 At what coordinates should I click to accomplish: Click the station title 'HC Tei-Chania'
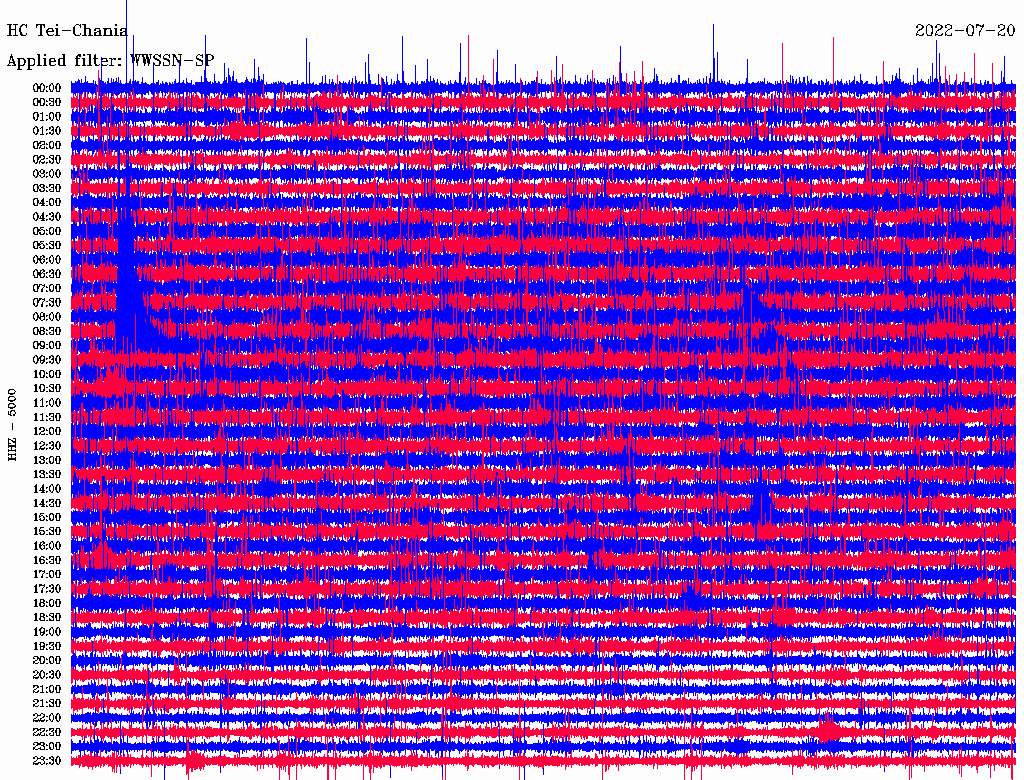(67, 31)
